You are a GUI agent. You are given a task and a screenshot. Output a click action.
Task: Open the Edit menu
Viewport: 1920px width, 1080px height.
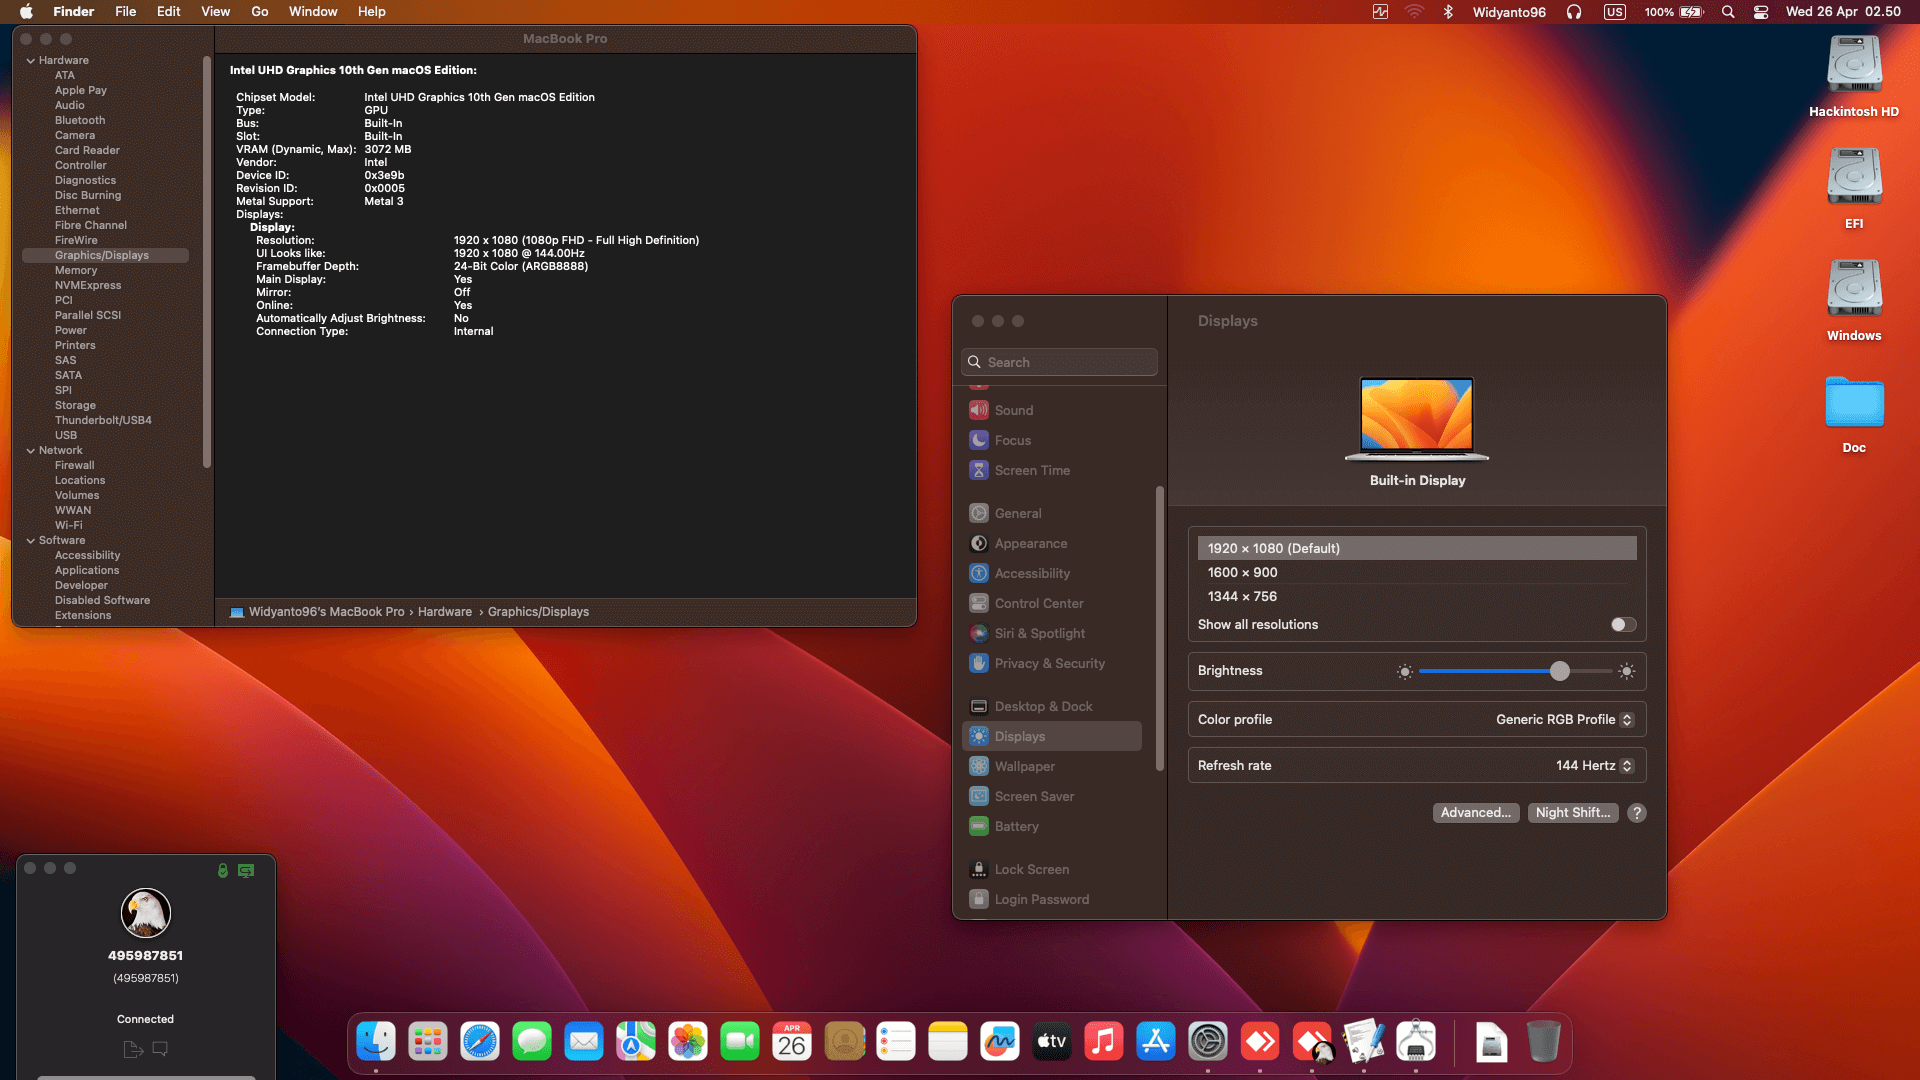(x=168, y=12)
